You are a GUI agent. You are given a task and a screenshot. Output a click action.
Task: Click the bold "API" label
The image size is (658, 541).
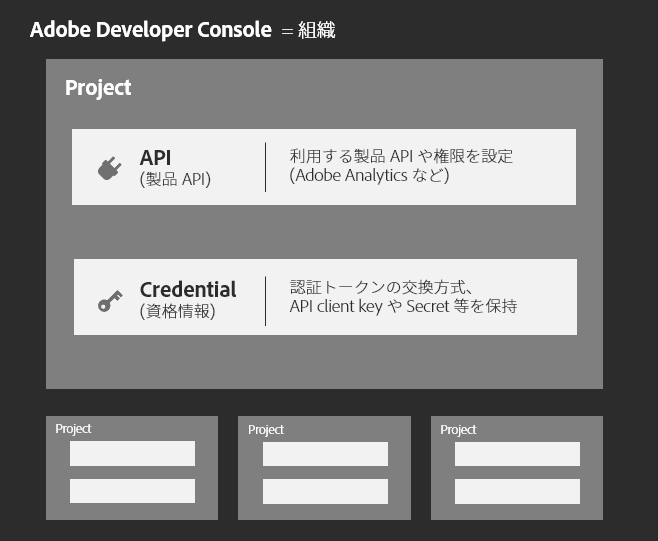coord(155,158)
